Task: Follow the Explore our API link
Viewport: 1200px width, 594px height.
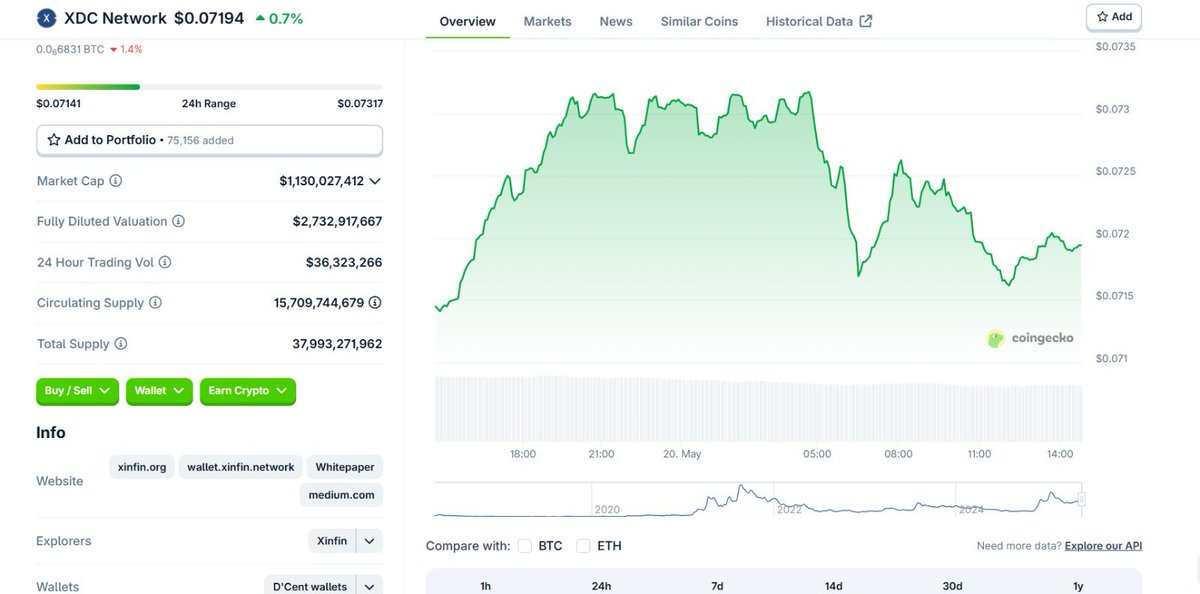Action: (1103, 546)
